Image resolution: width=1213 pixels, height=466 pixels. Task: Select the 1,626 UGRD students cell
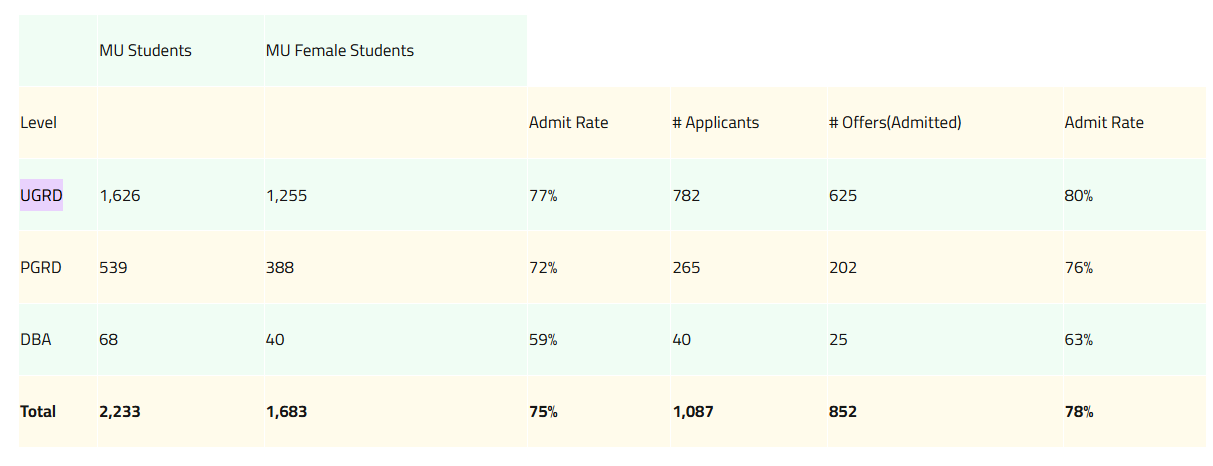(120, 196)
